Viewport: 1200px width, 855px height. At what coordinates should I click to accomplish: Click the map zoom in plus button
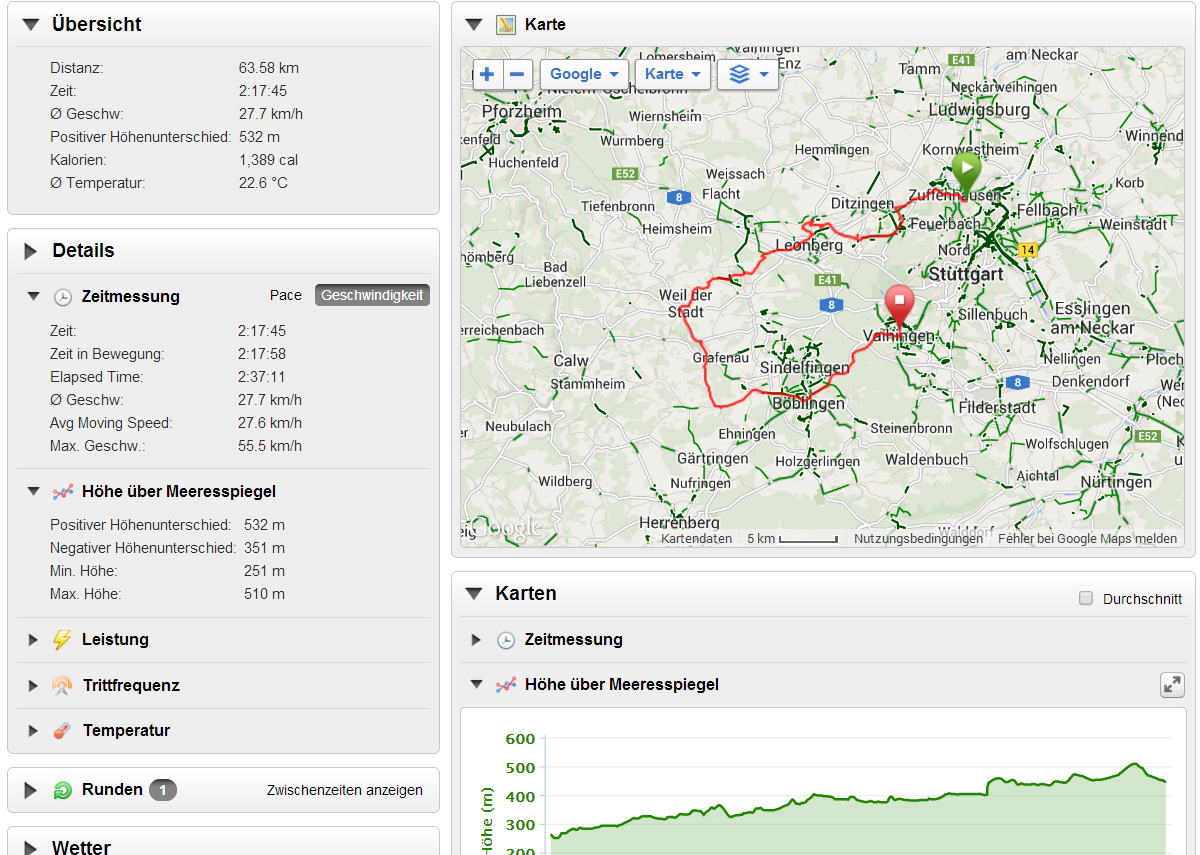pos(487,74)
